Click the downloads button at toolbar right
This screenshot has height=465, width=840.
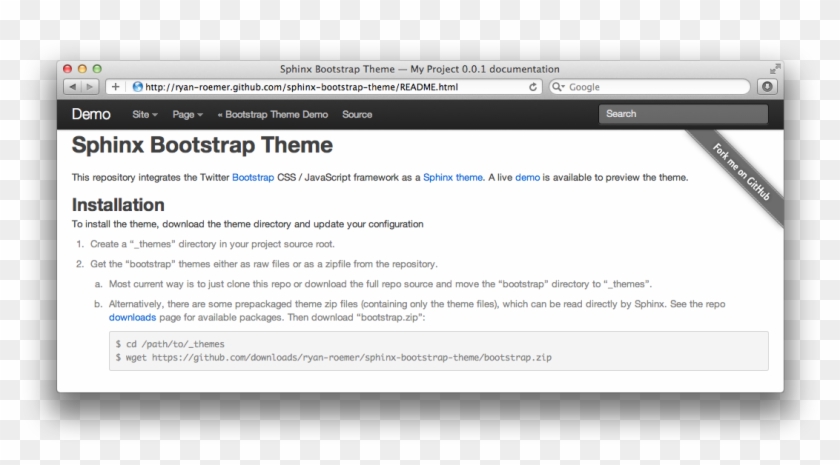point(767,87)
